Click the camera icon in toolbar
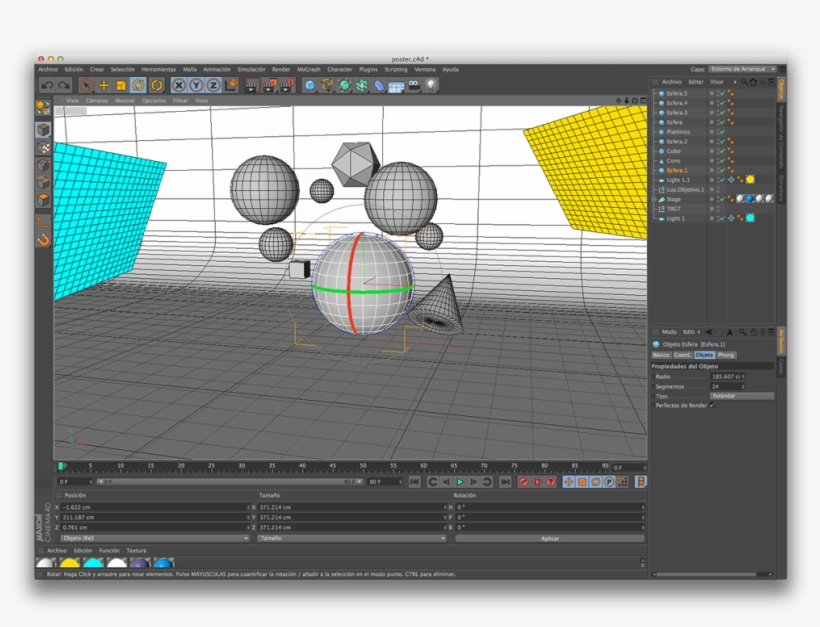 [x=413, y=86]
